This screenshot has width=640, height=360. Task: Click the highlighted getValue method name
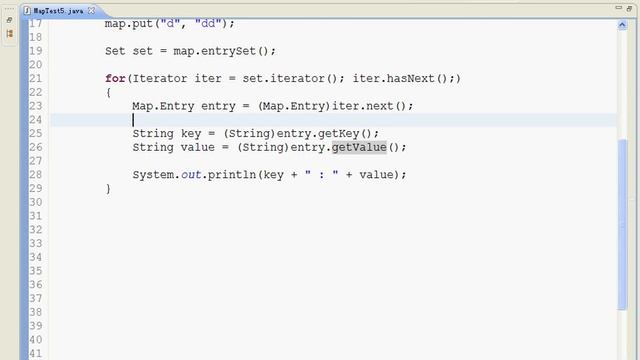(x=359, y=147)
